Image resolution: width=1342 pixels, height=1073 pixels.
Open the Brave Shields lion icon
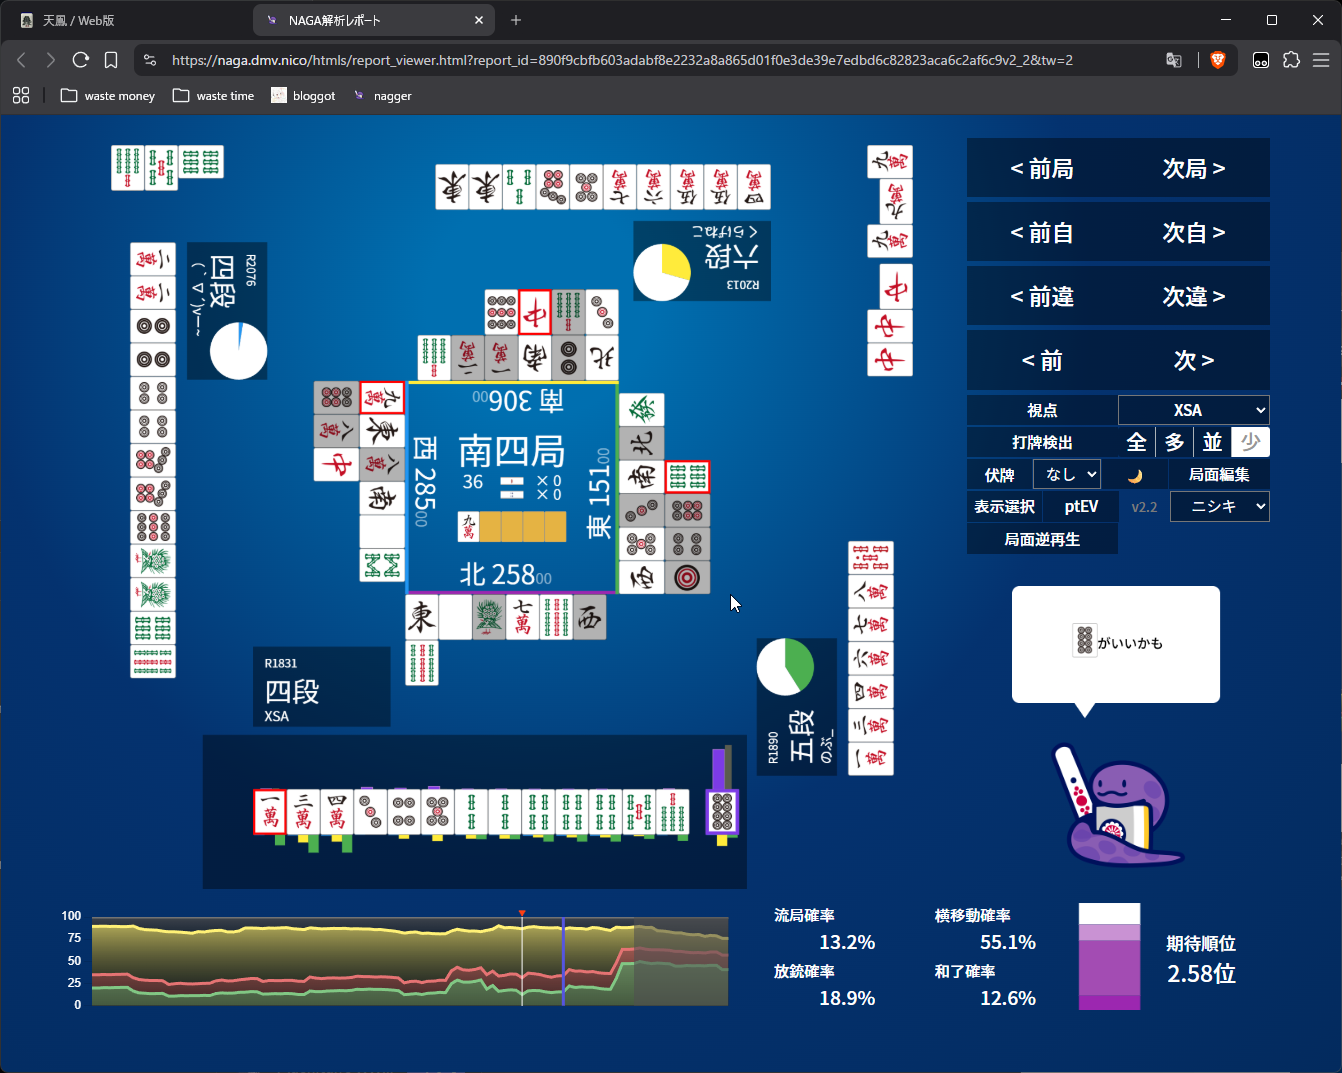click(1217, 60)
